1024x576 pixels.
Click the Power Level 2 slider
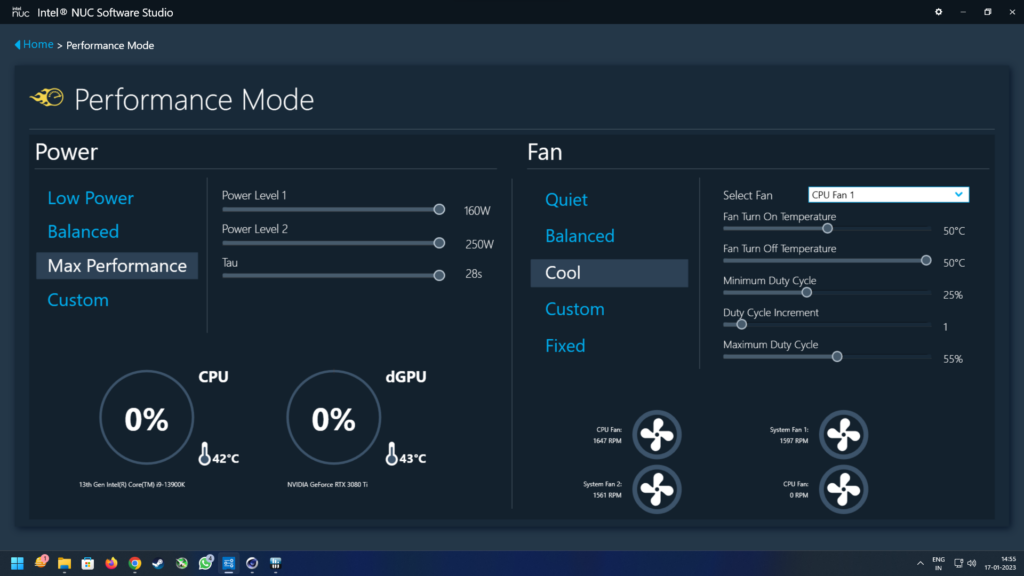pos(333,243)
